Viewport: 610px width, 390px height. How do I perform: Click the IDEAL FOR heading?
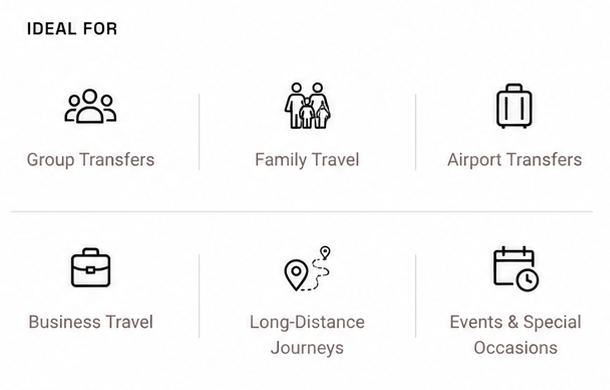[72, 29]
